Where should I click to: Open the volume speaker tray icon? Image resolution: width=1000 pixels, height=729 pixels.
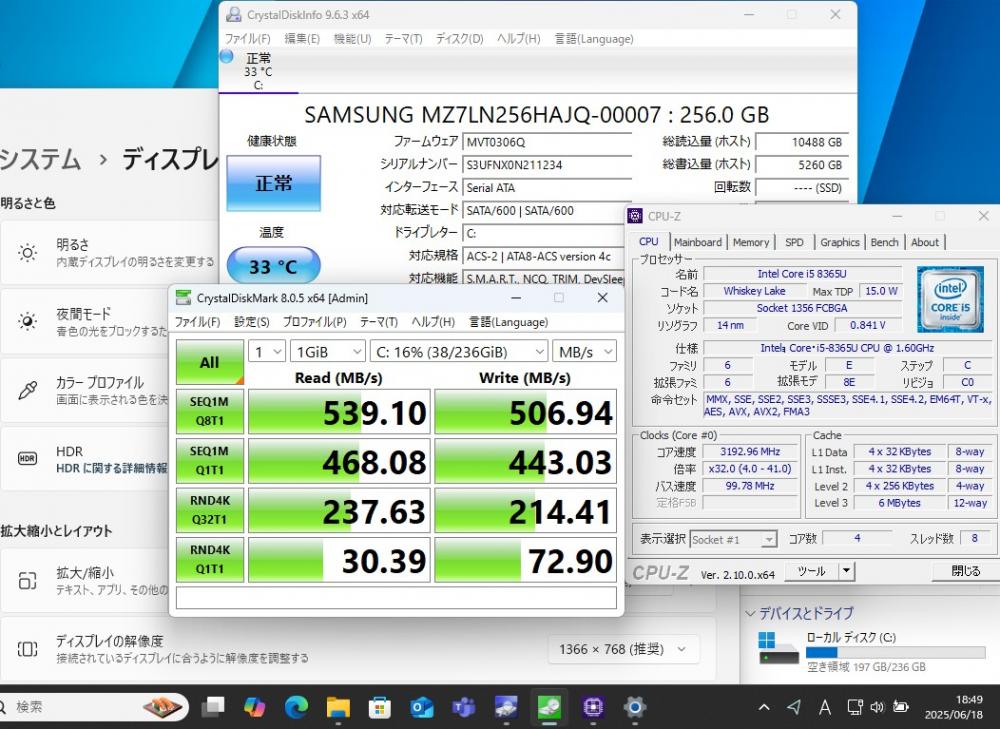tap(878, 707)
